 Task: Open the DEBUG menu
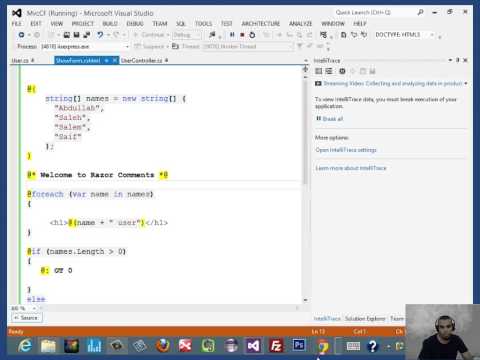point(135,24)
